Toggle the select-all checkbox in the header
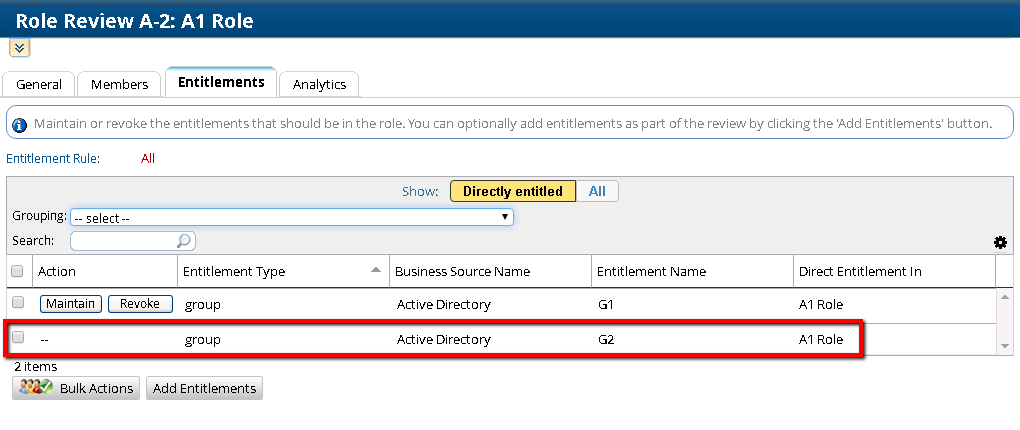 (x=17, y=271)
